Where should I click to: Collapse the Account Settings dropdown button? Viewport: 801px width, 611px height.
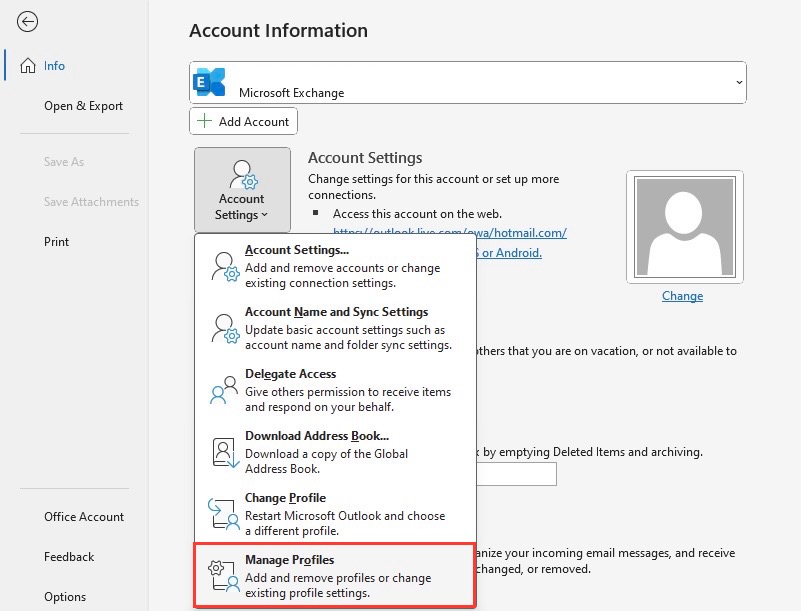[x=242, y=190]
